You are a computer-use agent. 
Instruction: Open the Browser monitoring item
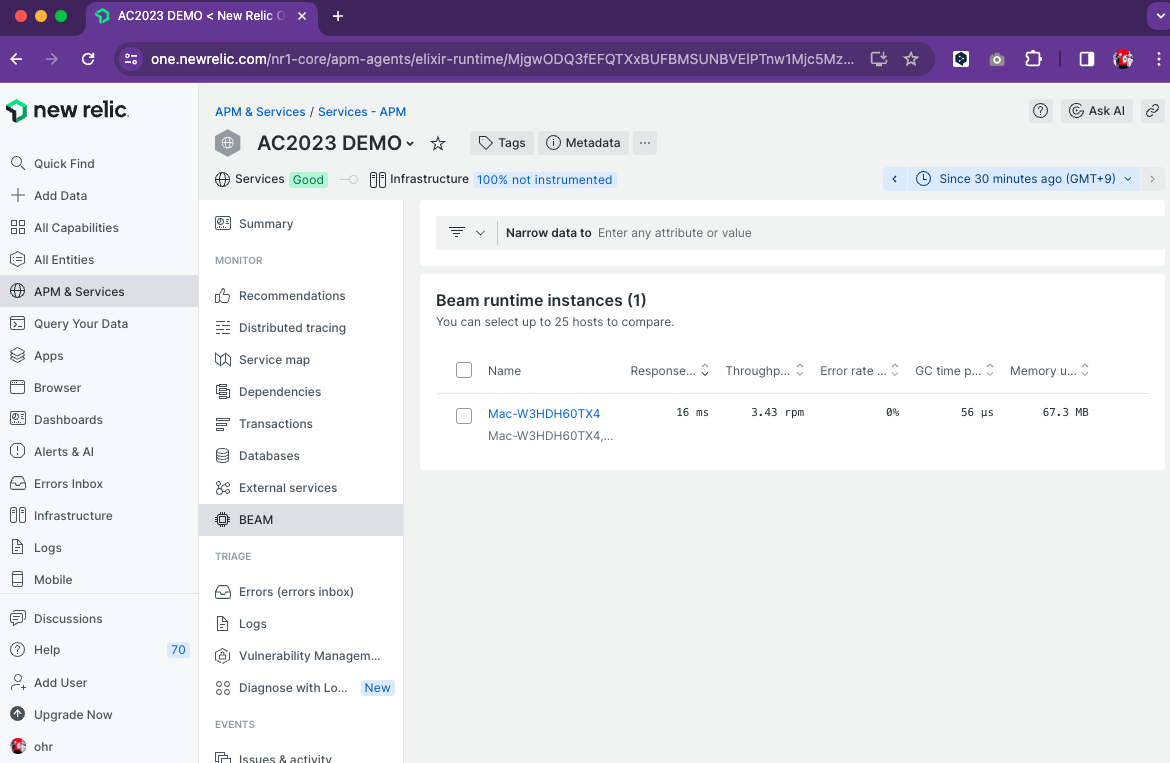(46, 388)
